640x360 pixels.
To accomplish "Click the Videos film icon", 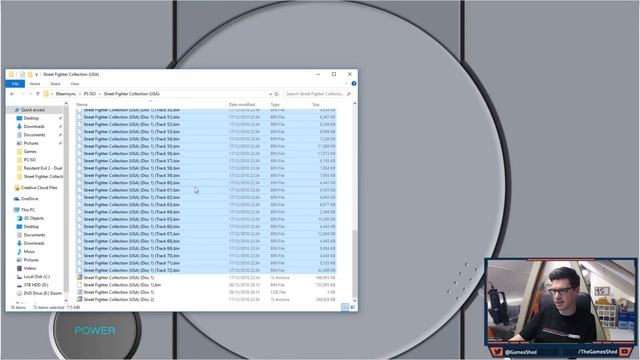I will (x=19, y=269).
